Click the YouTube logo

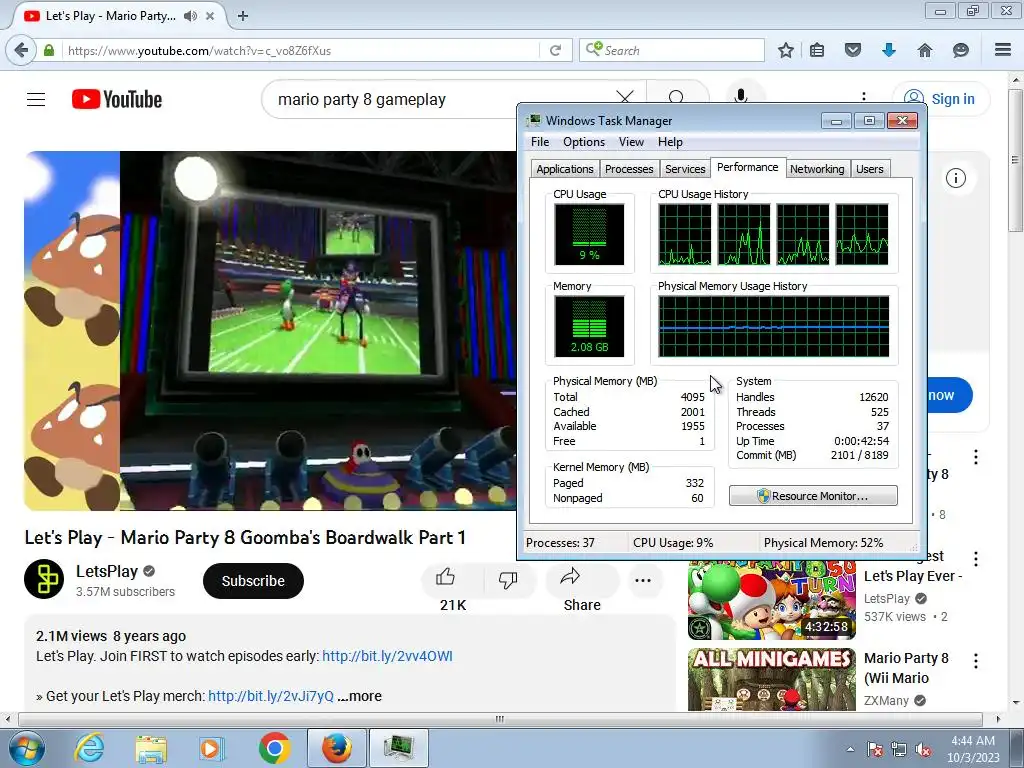click(117, 99)
